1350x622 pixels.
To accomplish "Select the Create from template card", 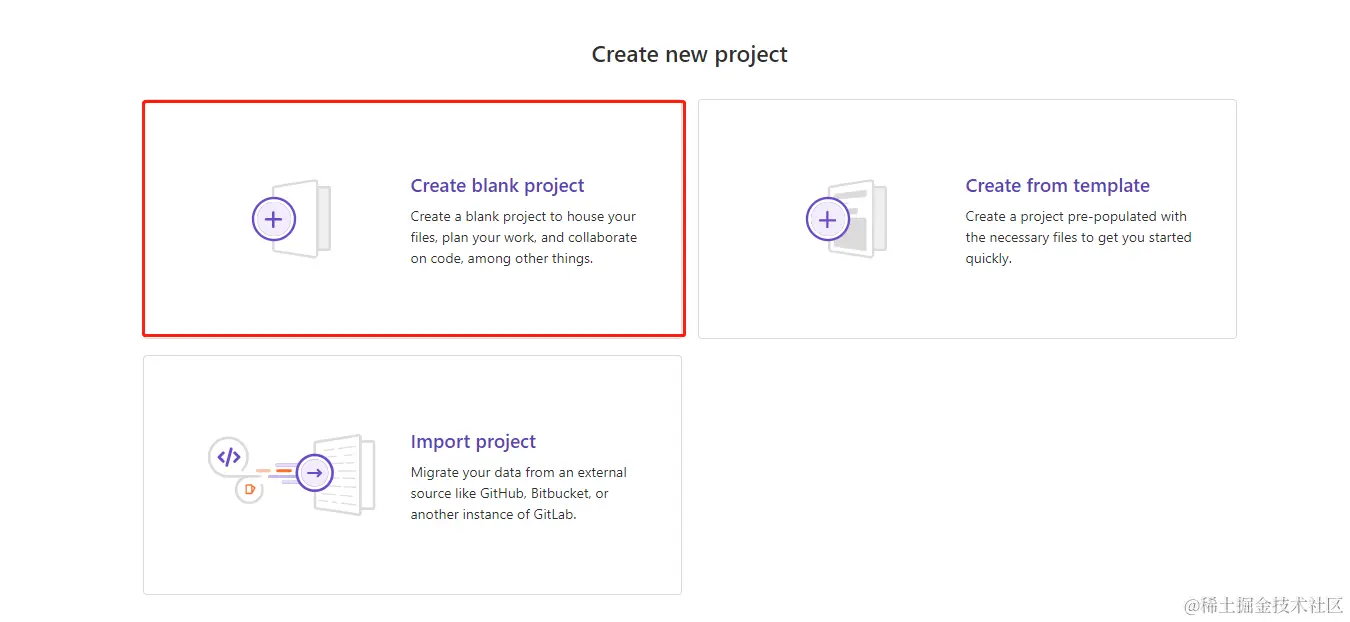I will pyautogui.click(x=966, y=300).
